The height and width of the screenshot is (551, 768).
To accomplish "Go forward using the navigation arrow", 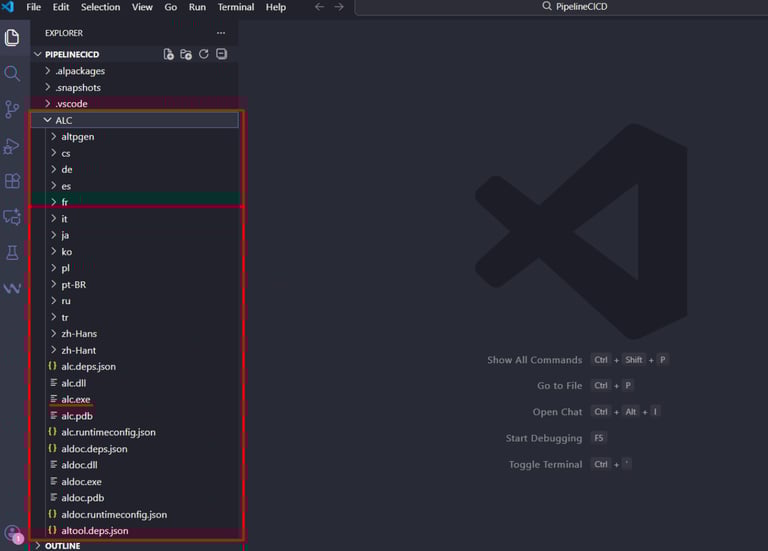I will click(x=338, y=7).
